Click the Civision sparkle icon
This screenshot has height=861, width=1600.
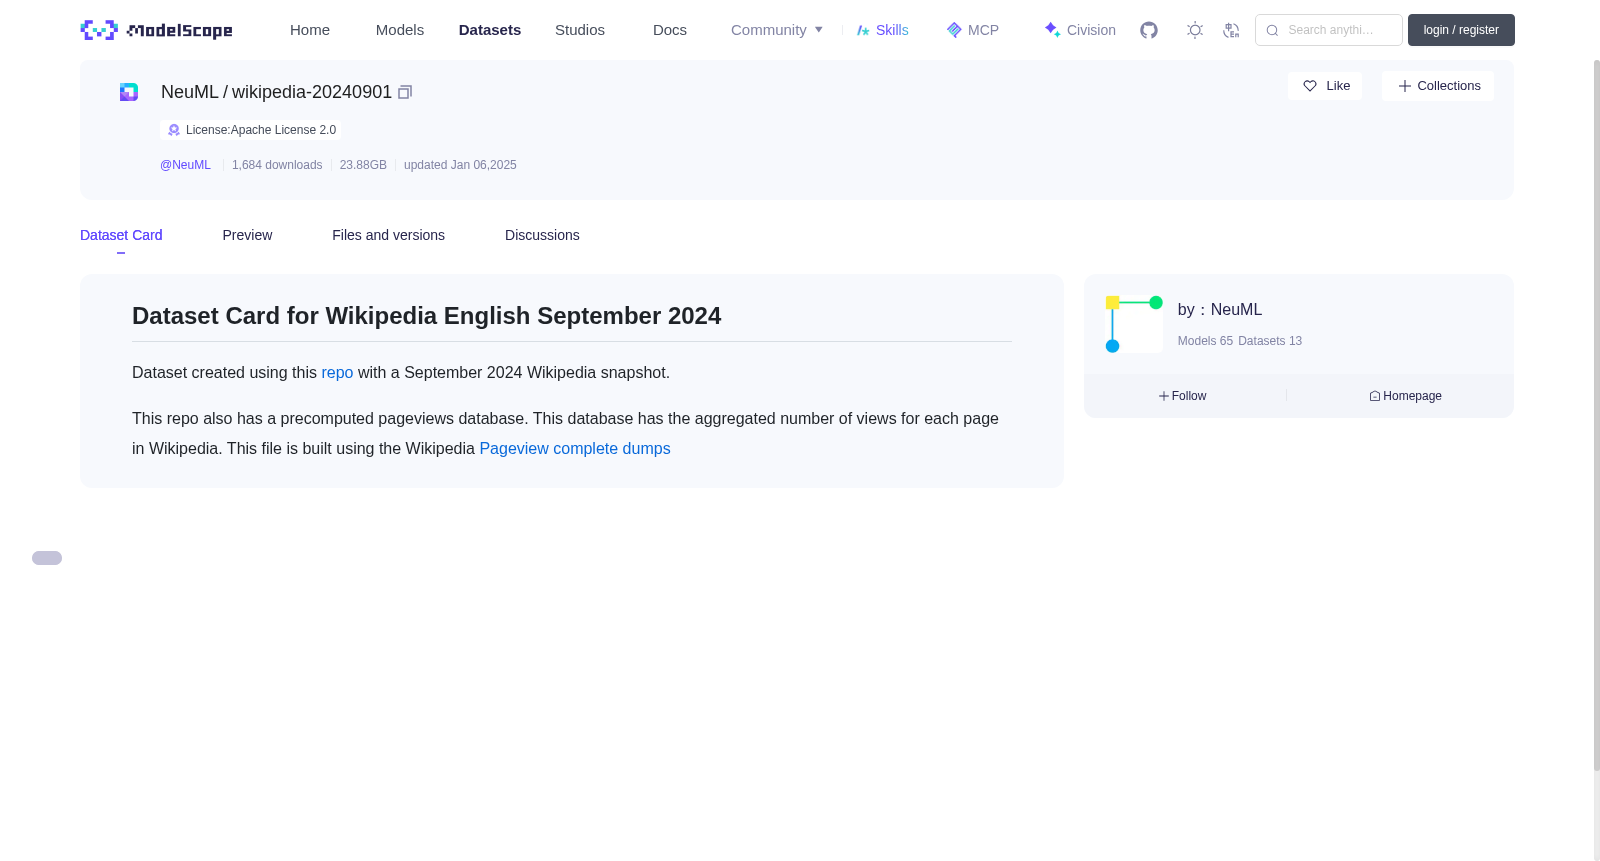coord(1052,30)
